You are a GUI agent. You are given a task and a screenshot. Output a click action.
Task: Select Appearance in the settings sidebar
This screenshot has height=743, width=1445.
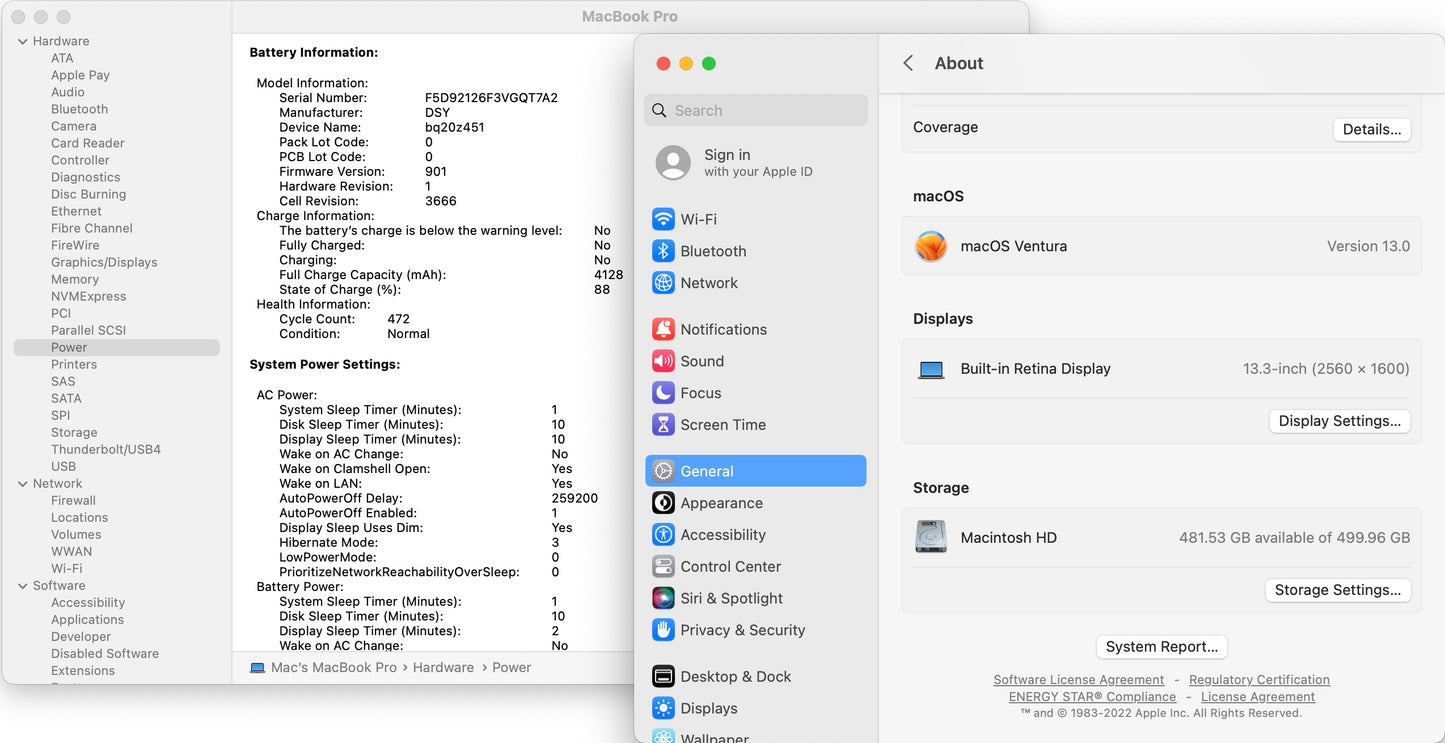tap(721, 503)
